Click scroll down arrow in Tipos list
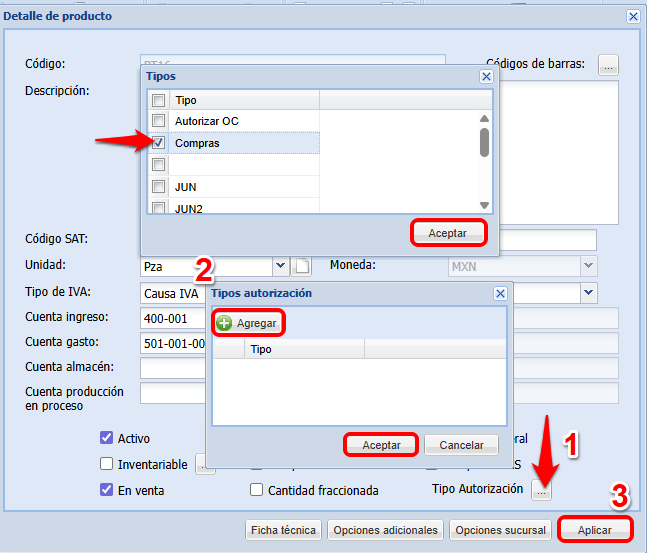The width and height of the screenshot is (647, 553). coord(484,205)
